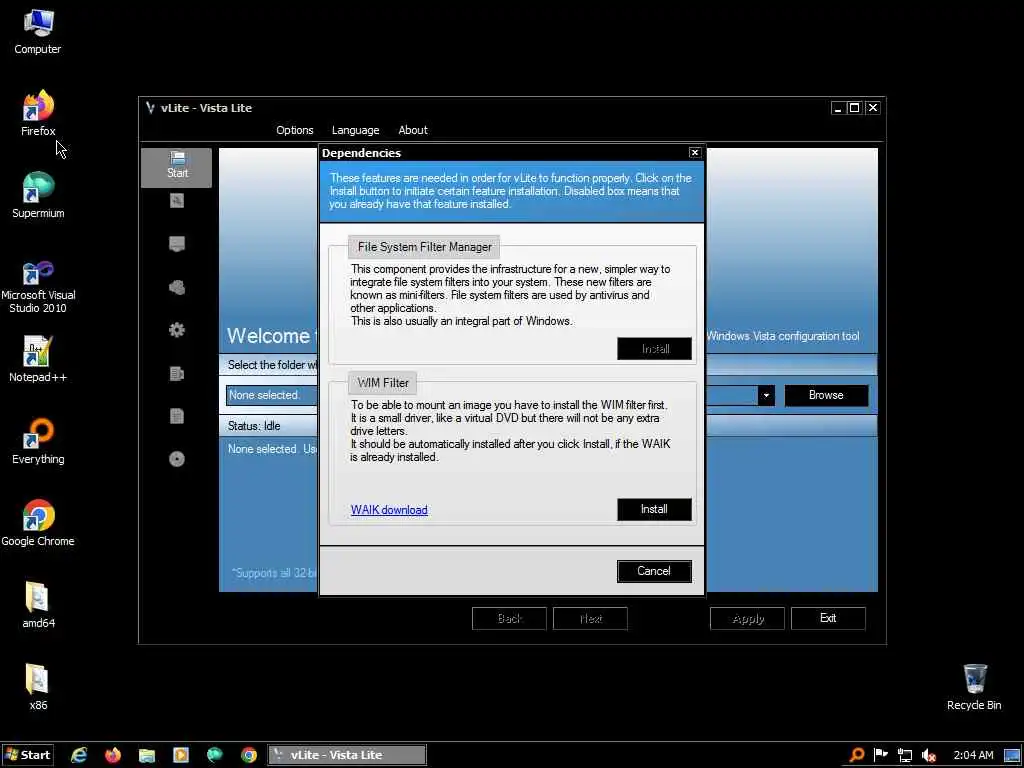Cancel the Dependencies dialog
The width and height of the screenshot is (1024, 768).
coord(654,571)
